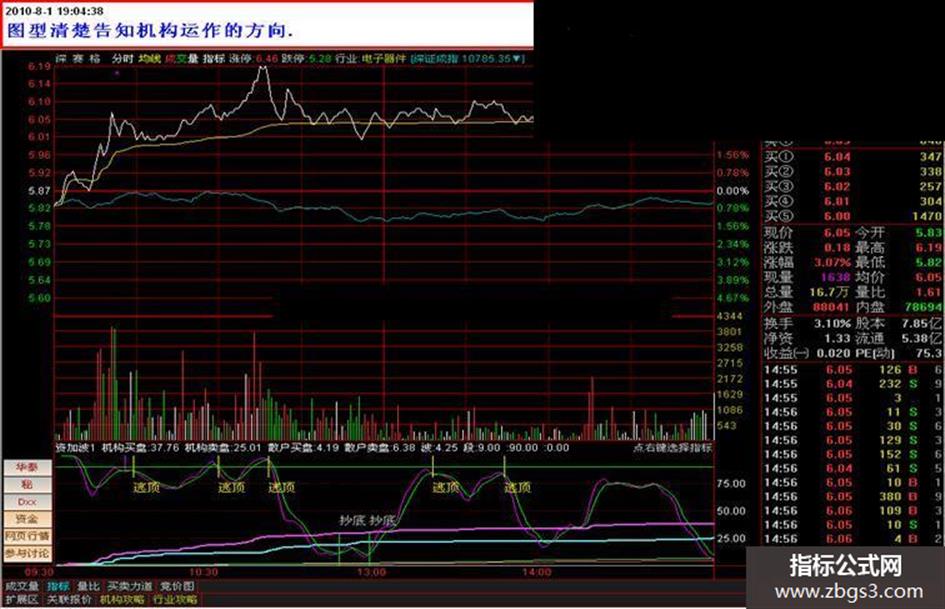
Task: Switch to the 指标 bottom tab
Action: click(x=58, y=586)
